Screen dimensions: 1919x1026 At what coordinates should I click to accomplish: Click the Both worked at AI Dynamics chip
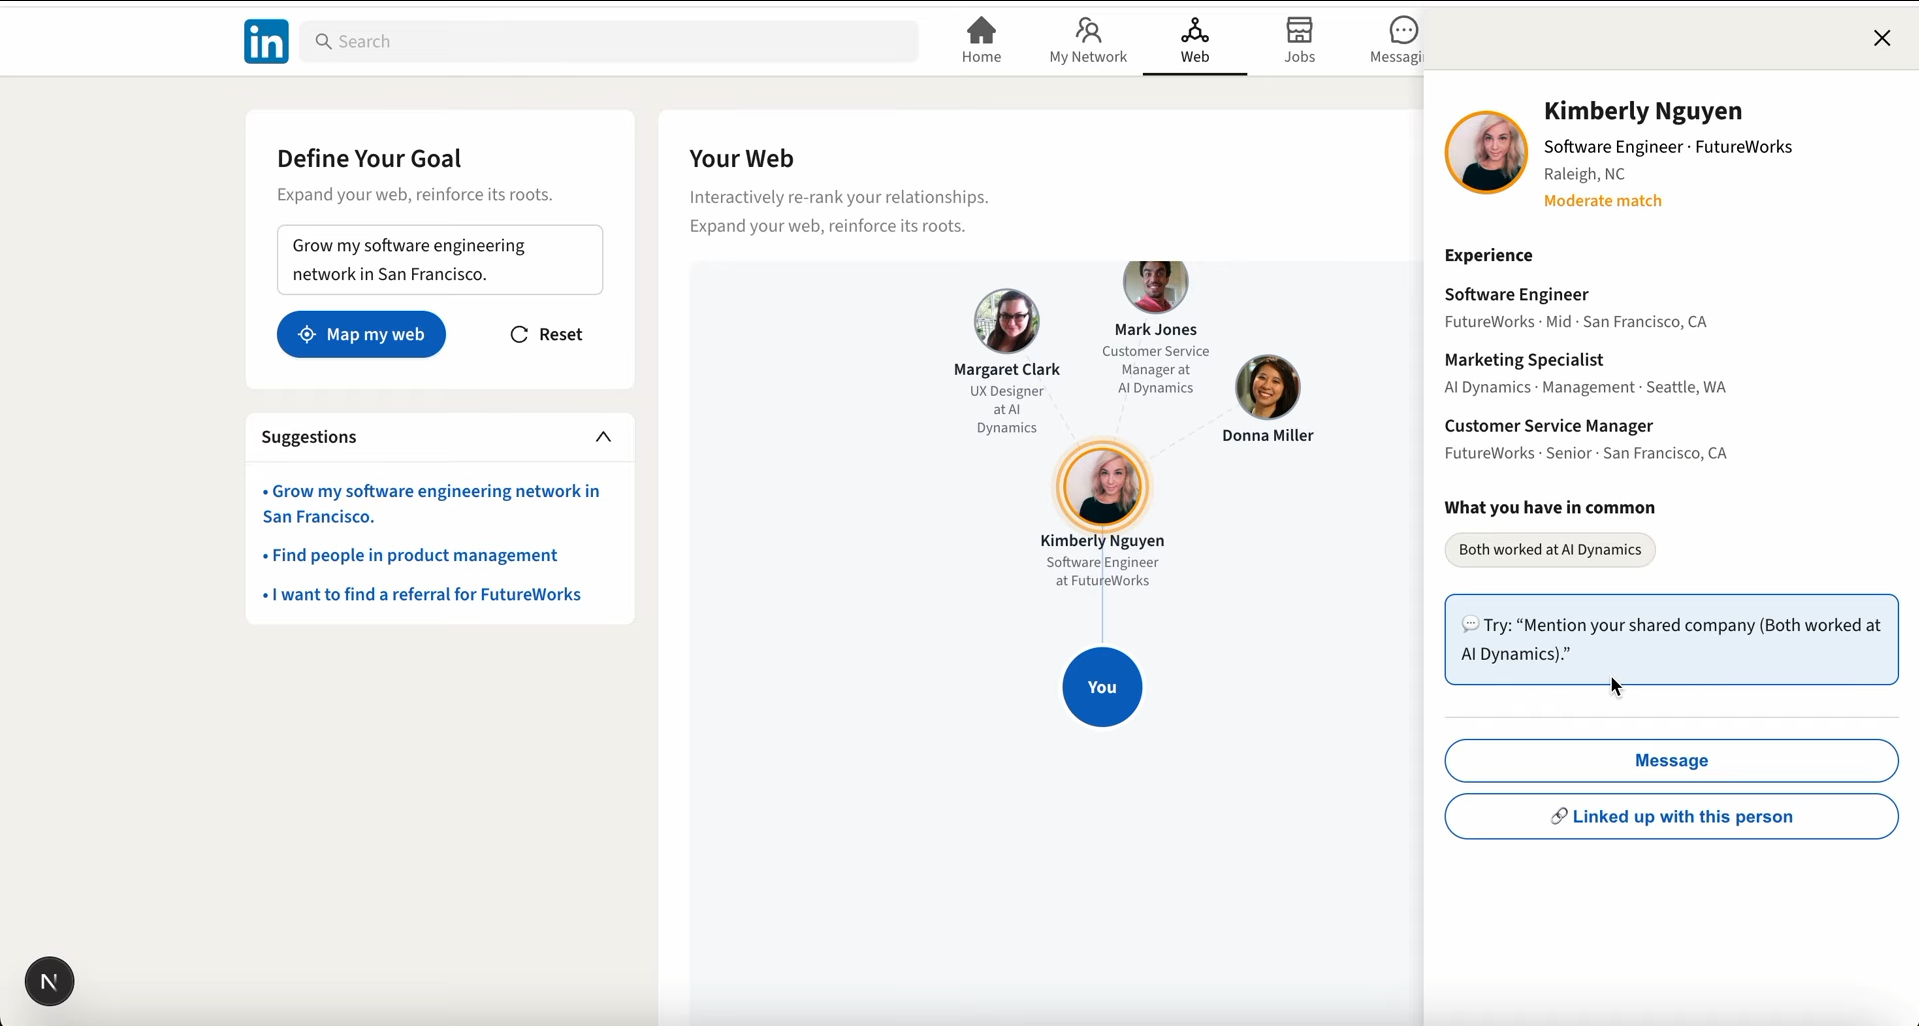[1549, 550]
